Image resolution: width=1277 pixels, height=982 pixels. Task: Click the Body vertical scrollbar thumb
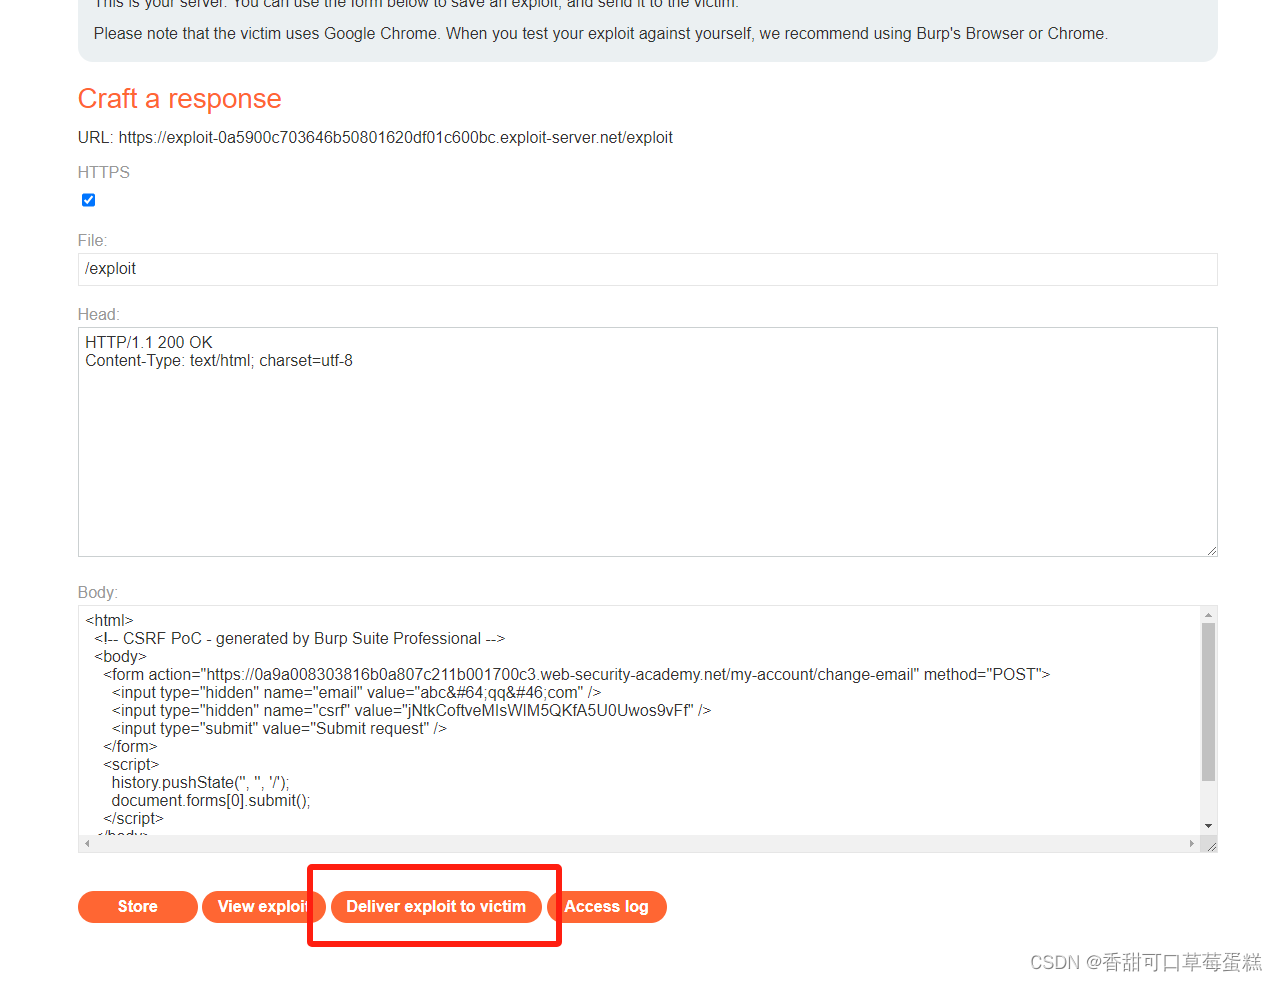tap(1209, 702)
